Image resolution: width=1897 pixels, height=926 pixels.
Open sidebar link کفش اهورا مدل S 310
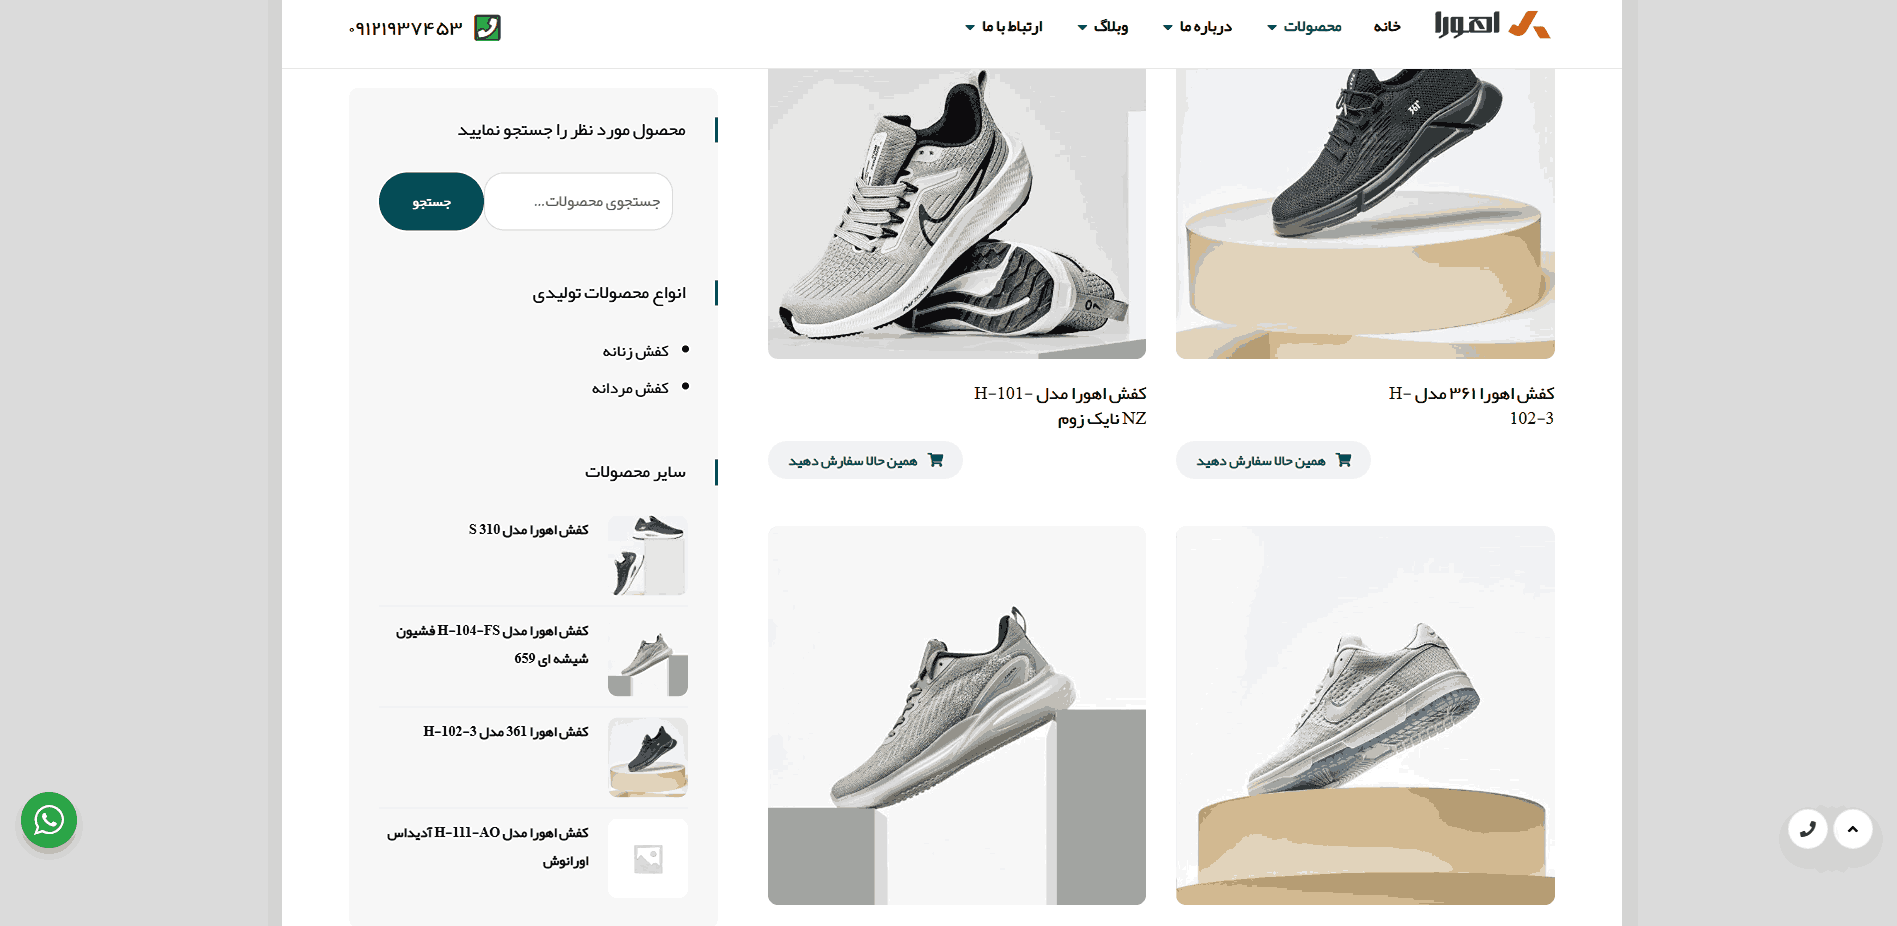[x=529, y=530]
